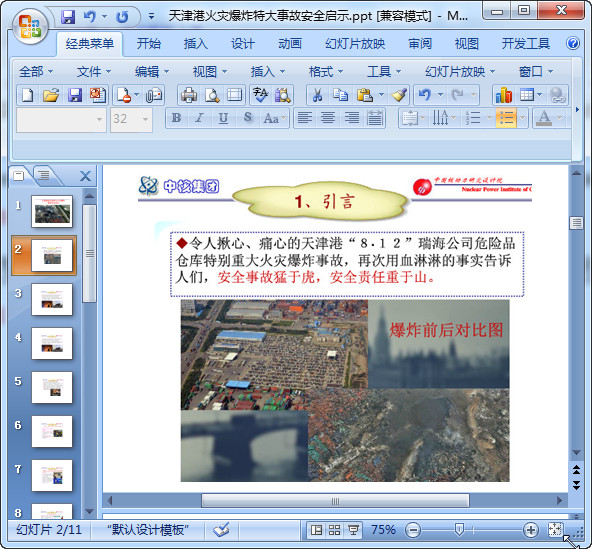Screen dimensions: 592x549
Task: Create a new blank presentation icon
Action: (28, 95)
